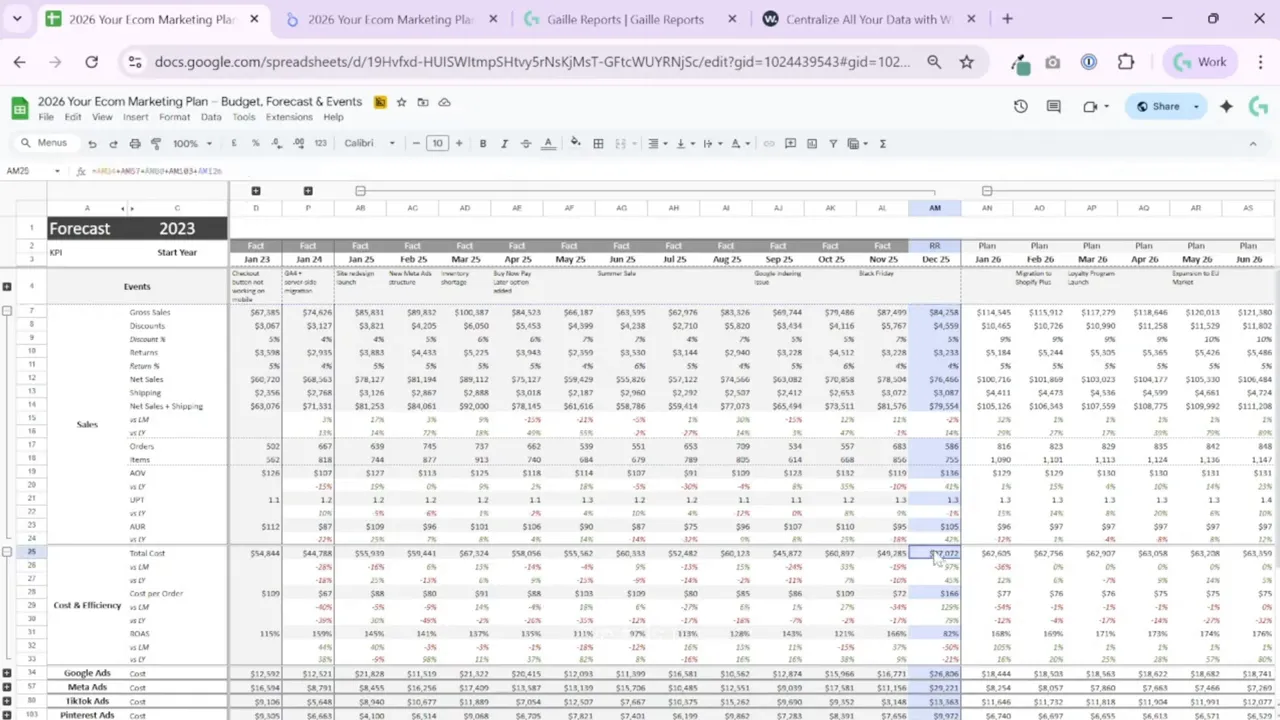Open the Borders tool
Screen dimensions: 1280x720
597,143
